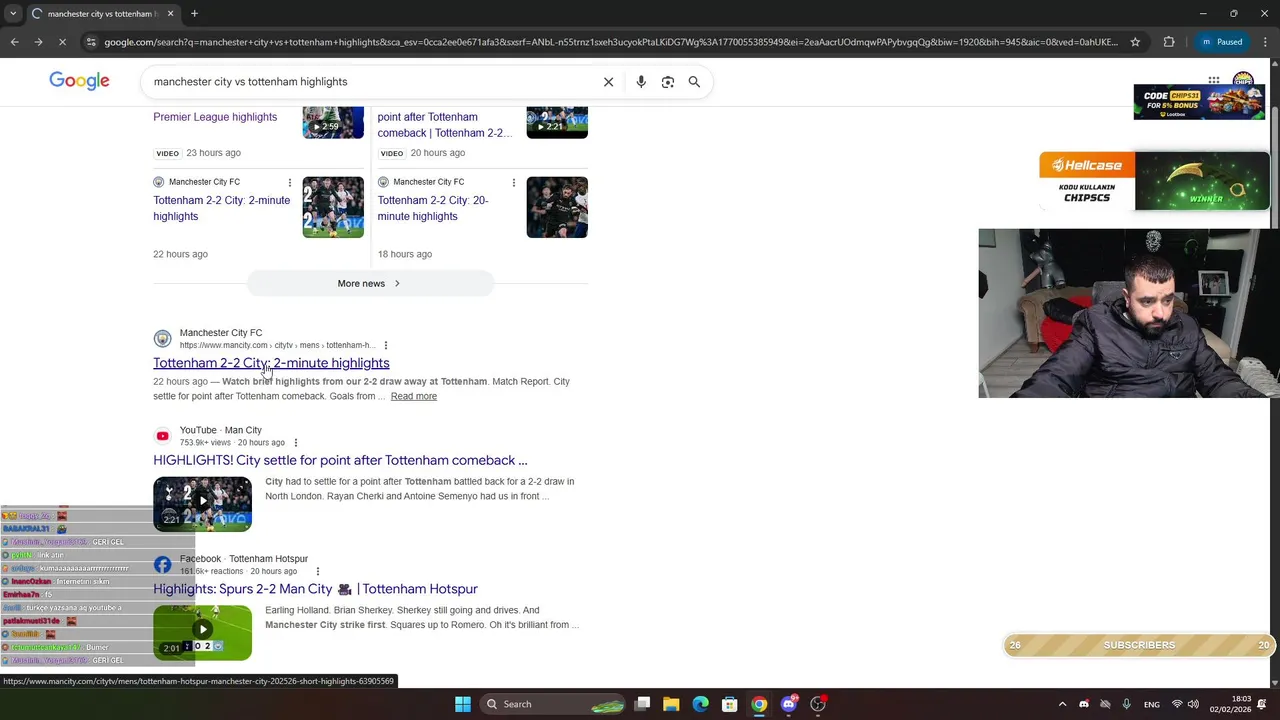Open Microsoft Store from taskbar
Image resolution: width=1280 pixels, height=720 pixels.
[730, 704]
